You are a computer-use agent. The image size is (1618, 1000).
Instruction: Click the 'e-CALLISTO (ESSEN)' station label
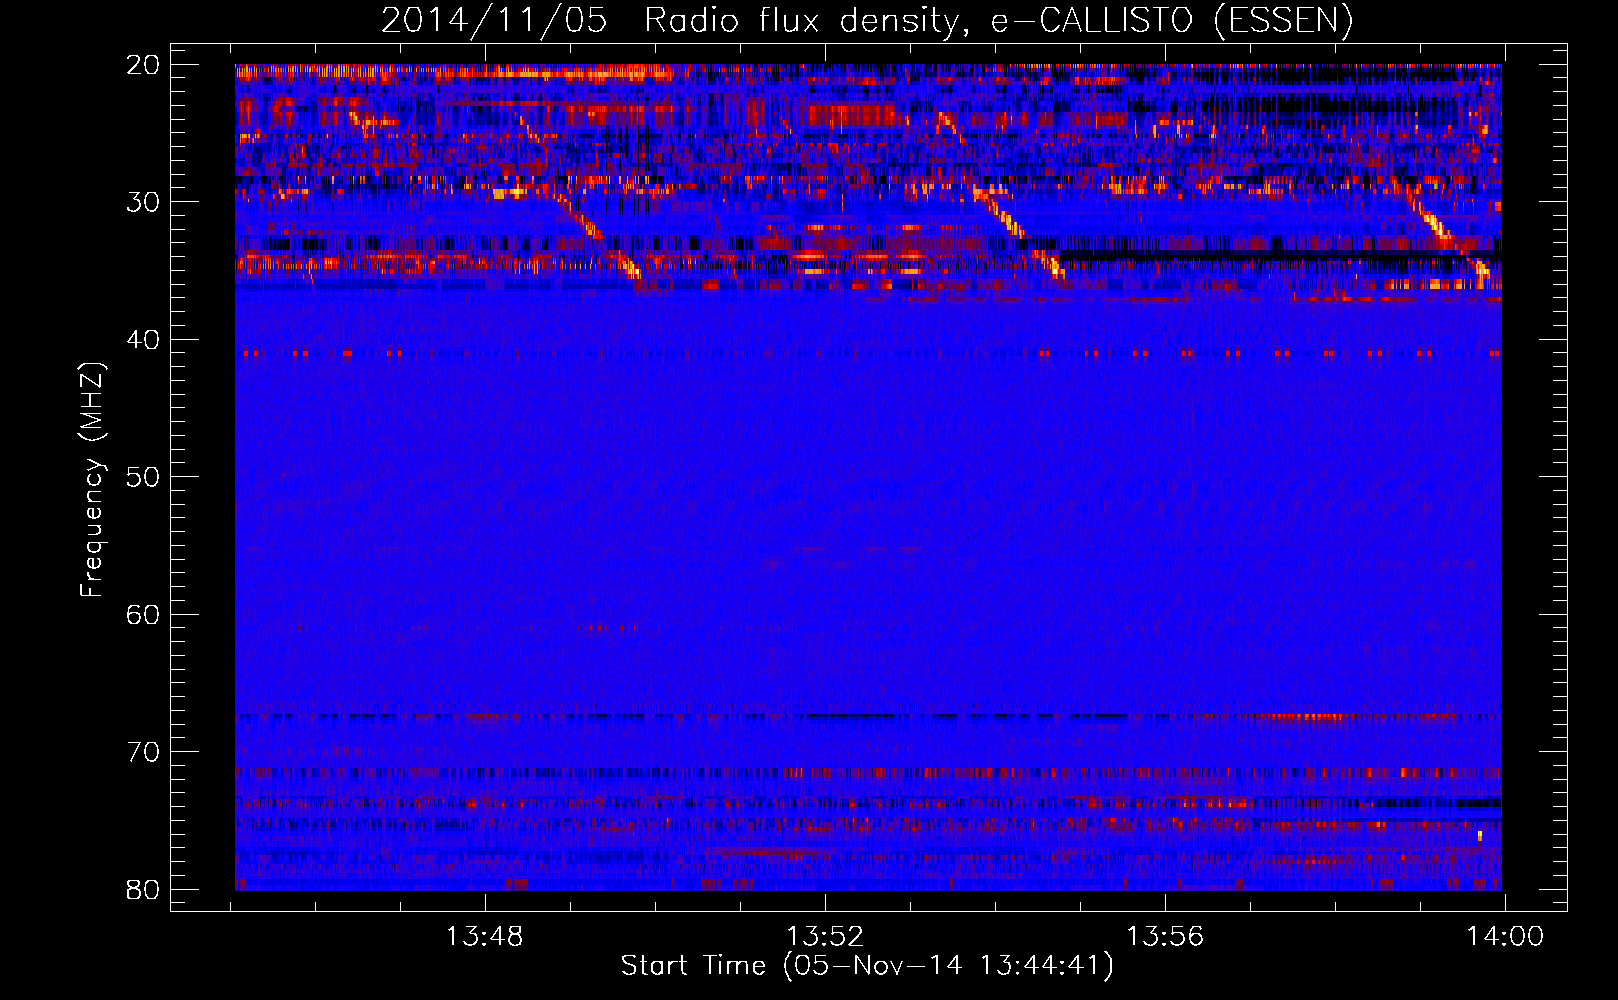[x=1172, y=21]
